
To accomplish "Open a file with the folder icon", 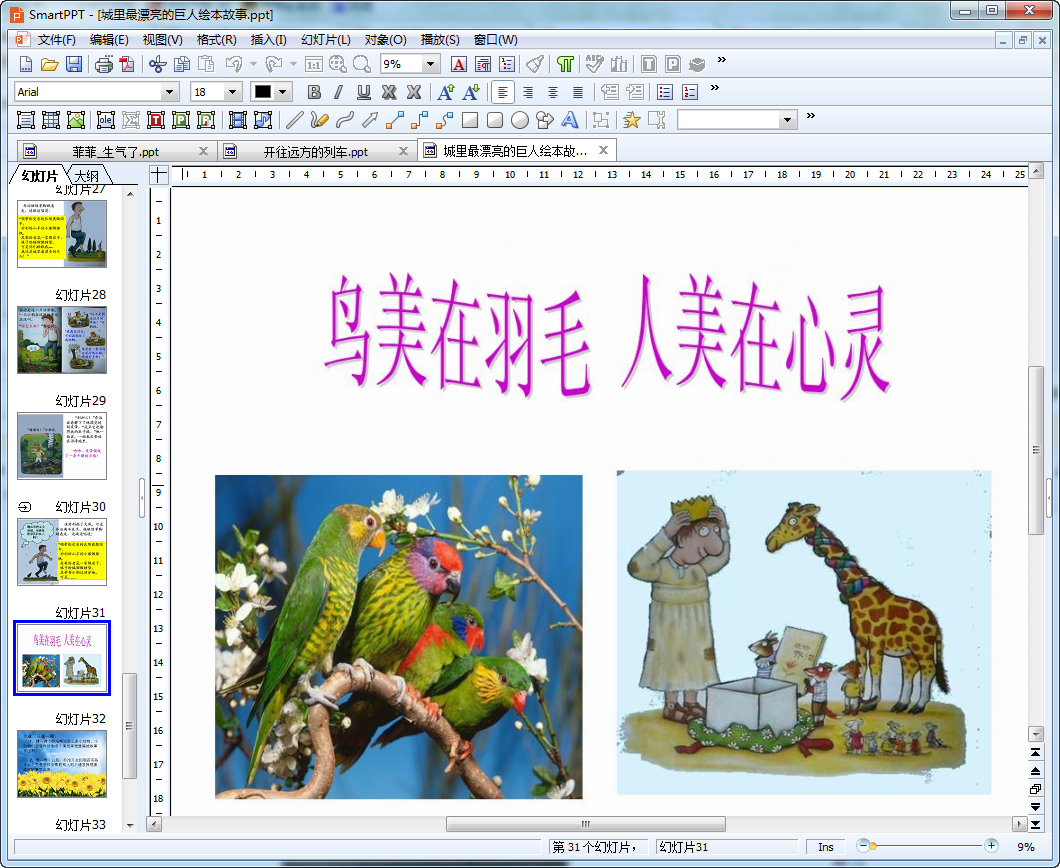I will coord(49,64).
